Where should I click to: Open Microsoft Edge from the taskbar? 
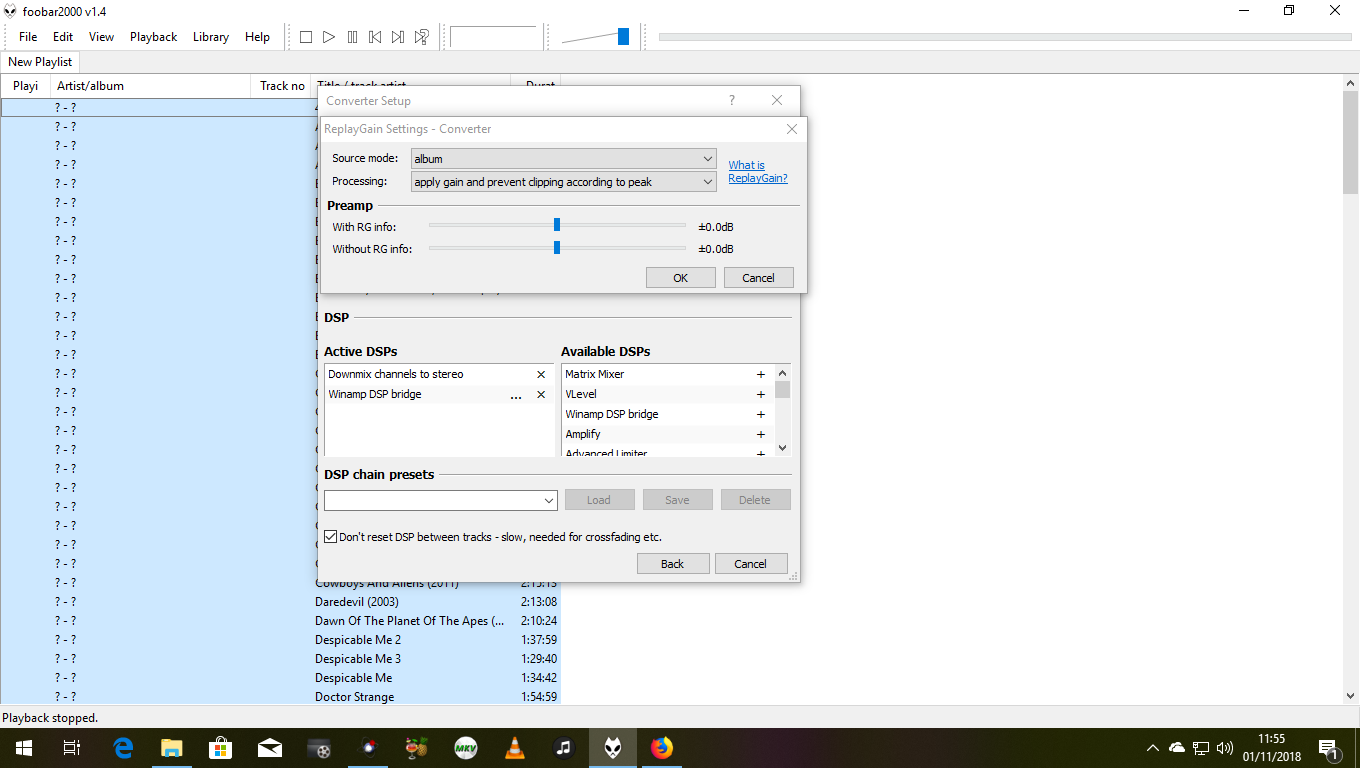coord(124,747)
